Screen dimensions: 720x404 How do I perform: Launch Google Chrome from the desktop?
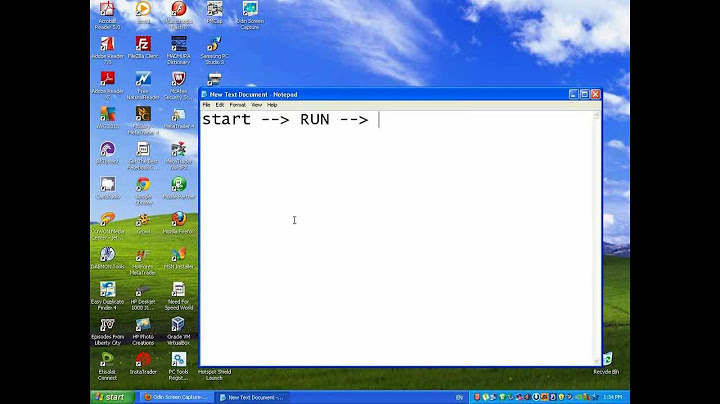[143, 191]
